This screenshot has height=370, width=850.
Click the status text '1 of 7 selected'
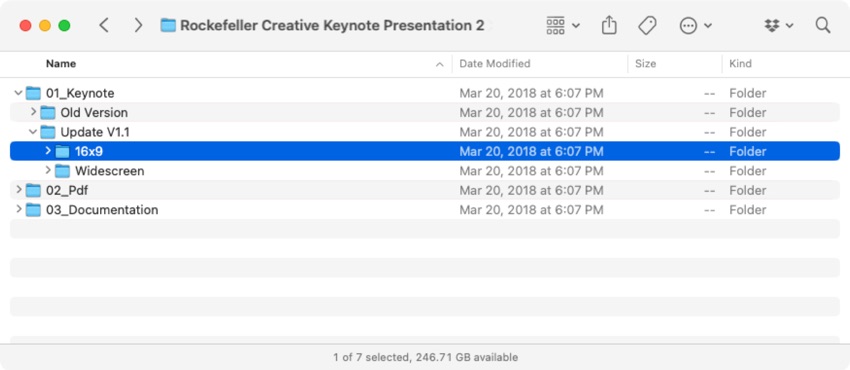(370, 358)
